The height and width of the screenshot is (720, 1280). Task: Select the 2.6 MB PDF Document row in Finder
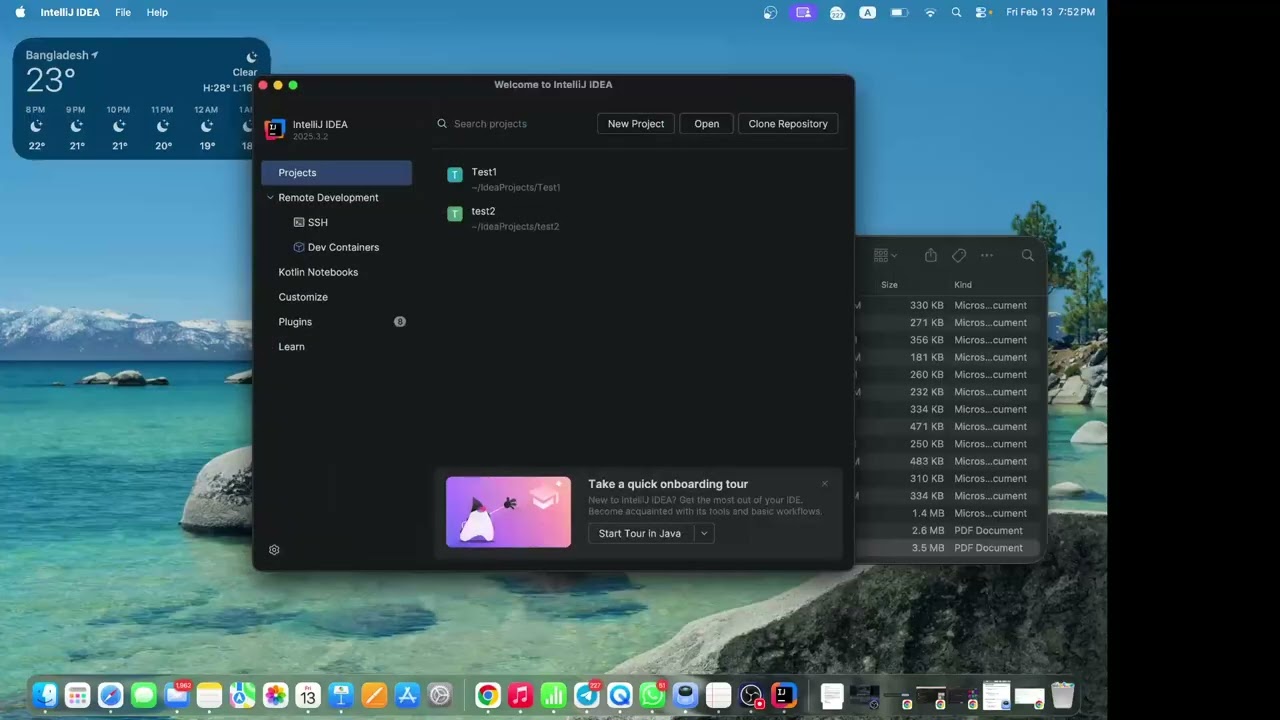coord(947,531)
